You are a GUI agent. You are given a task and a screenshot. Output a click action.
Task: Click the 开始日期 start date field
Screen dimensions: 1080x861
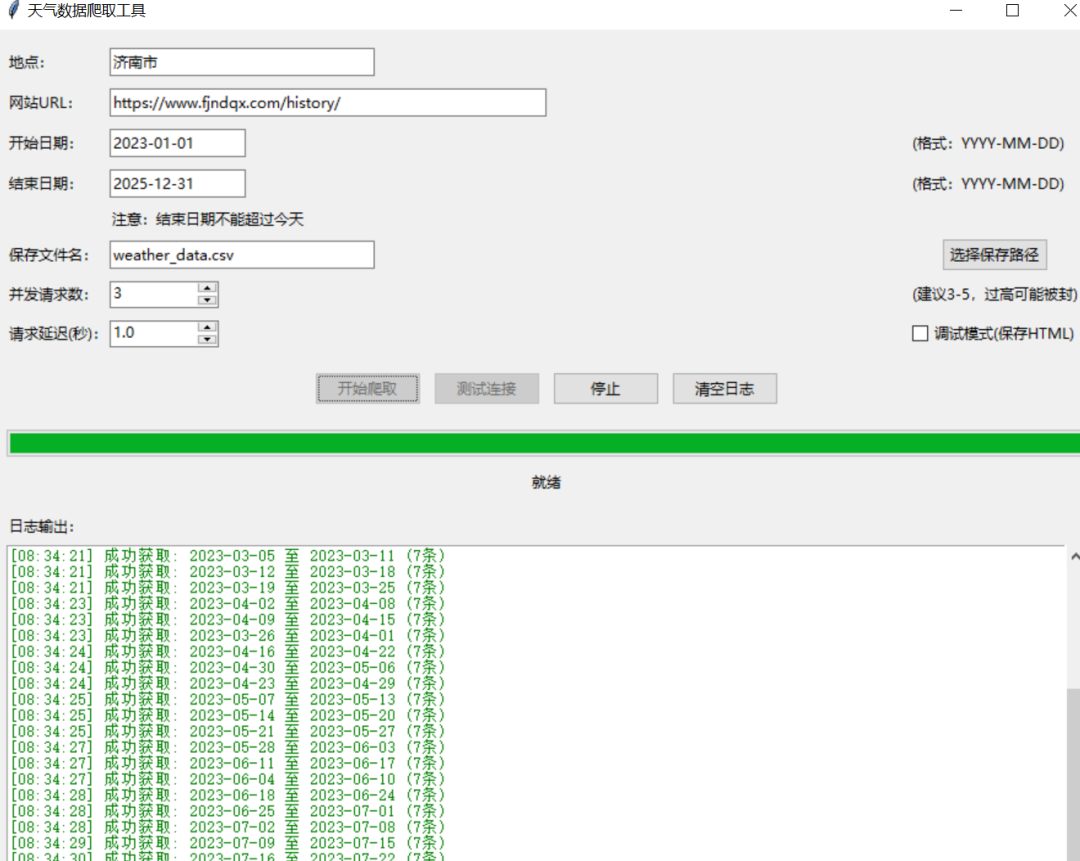pyautogui.click(x=177, y=143)
